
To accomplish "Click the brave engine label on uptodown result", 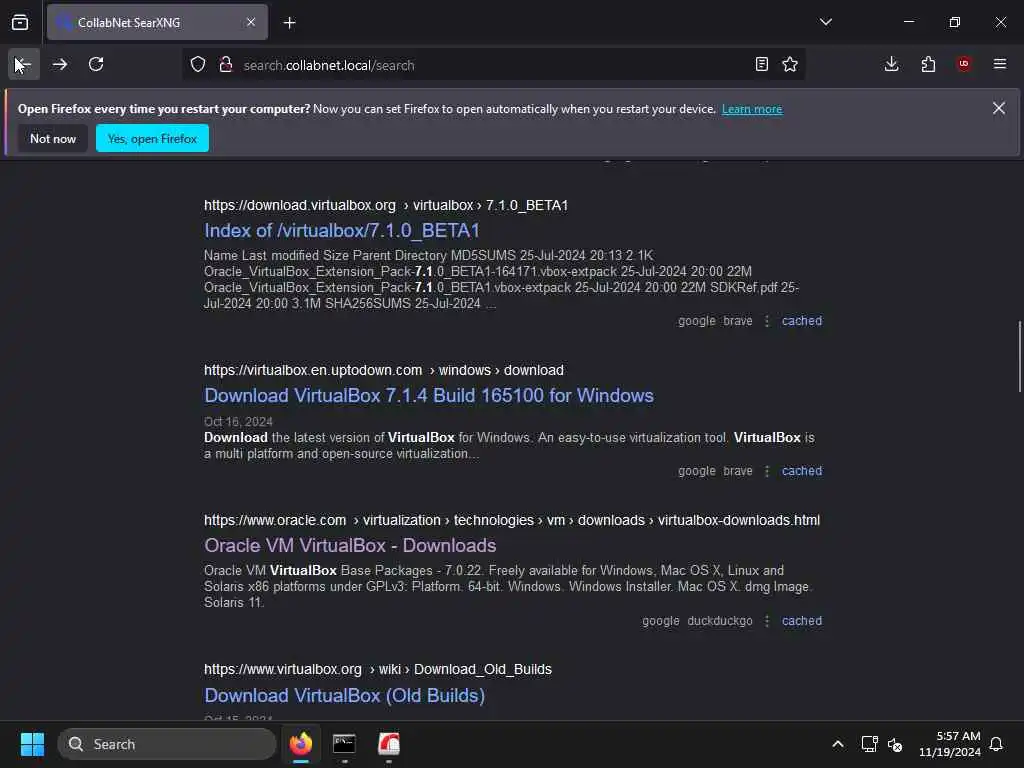I will (x=738, y=471).
